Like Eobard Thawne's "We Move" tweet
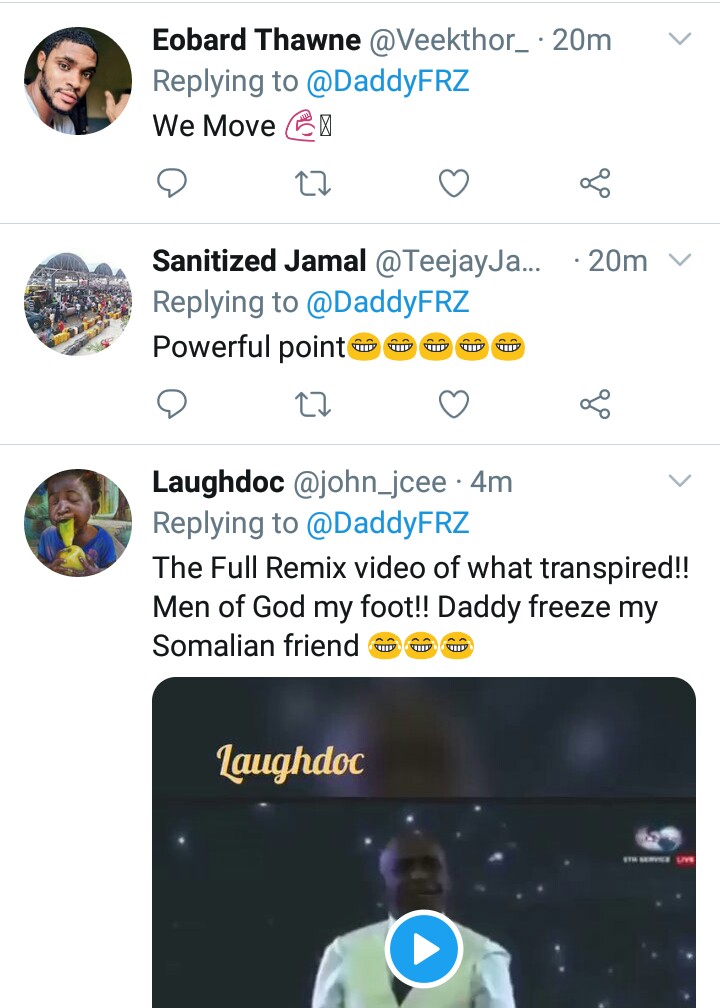Screen dimensions: 720x1008 pyautogui.click(x=455, y=183)
